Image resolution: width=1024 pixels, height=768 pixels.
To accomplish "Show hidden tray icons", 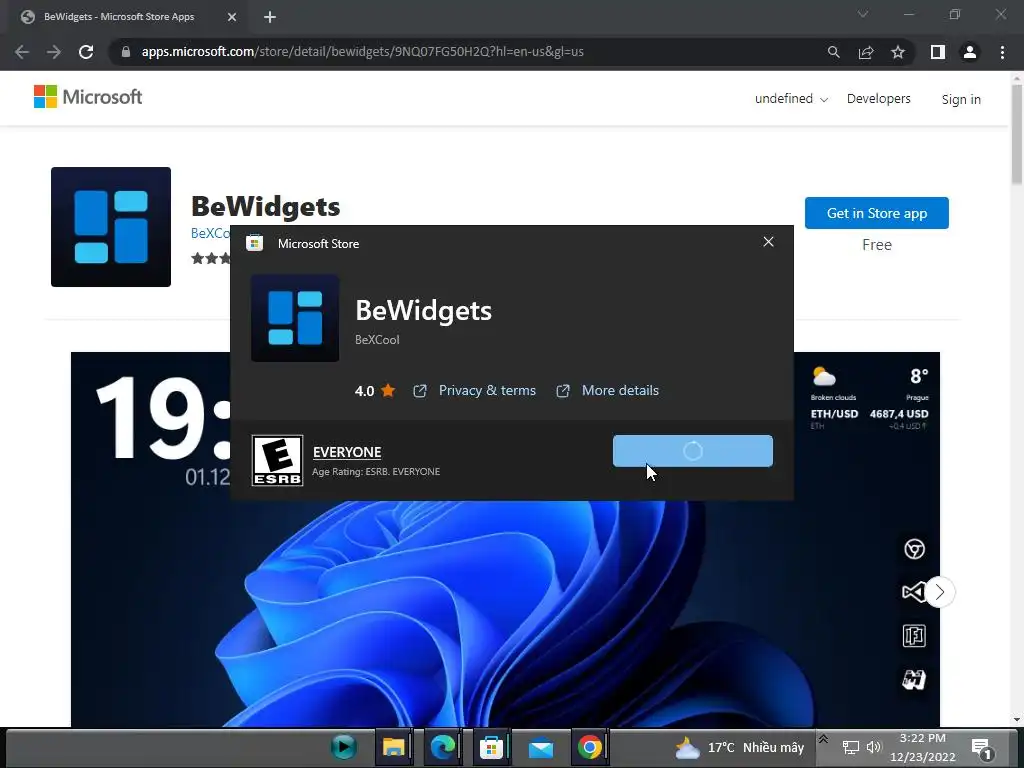I will [824, 739].
